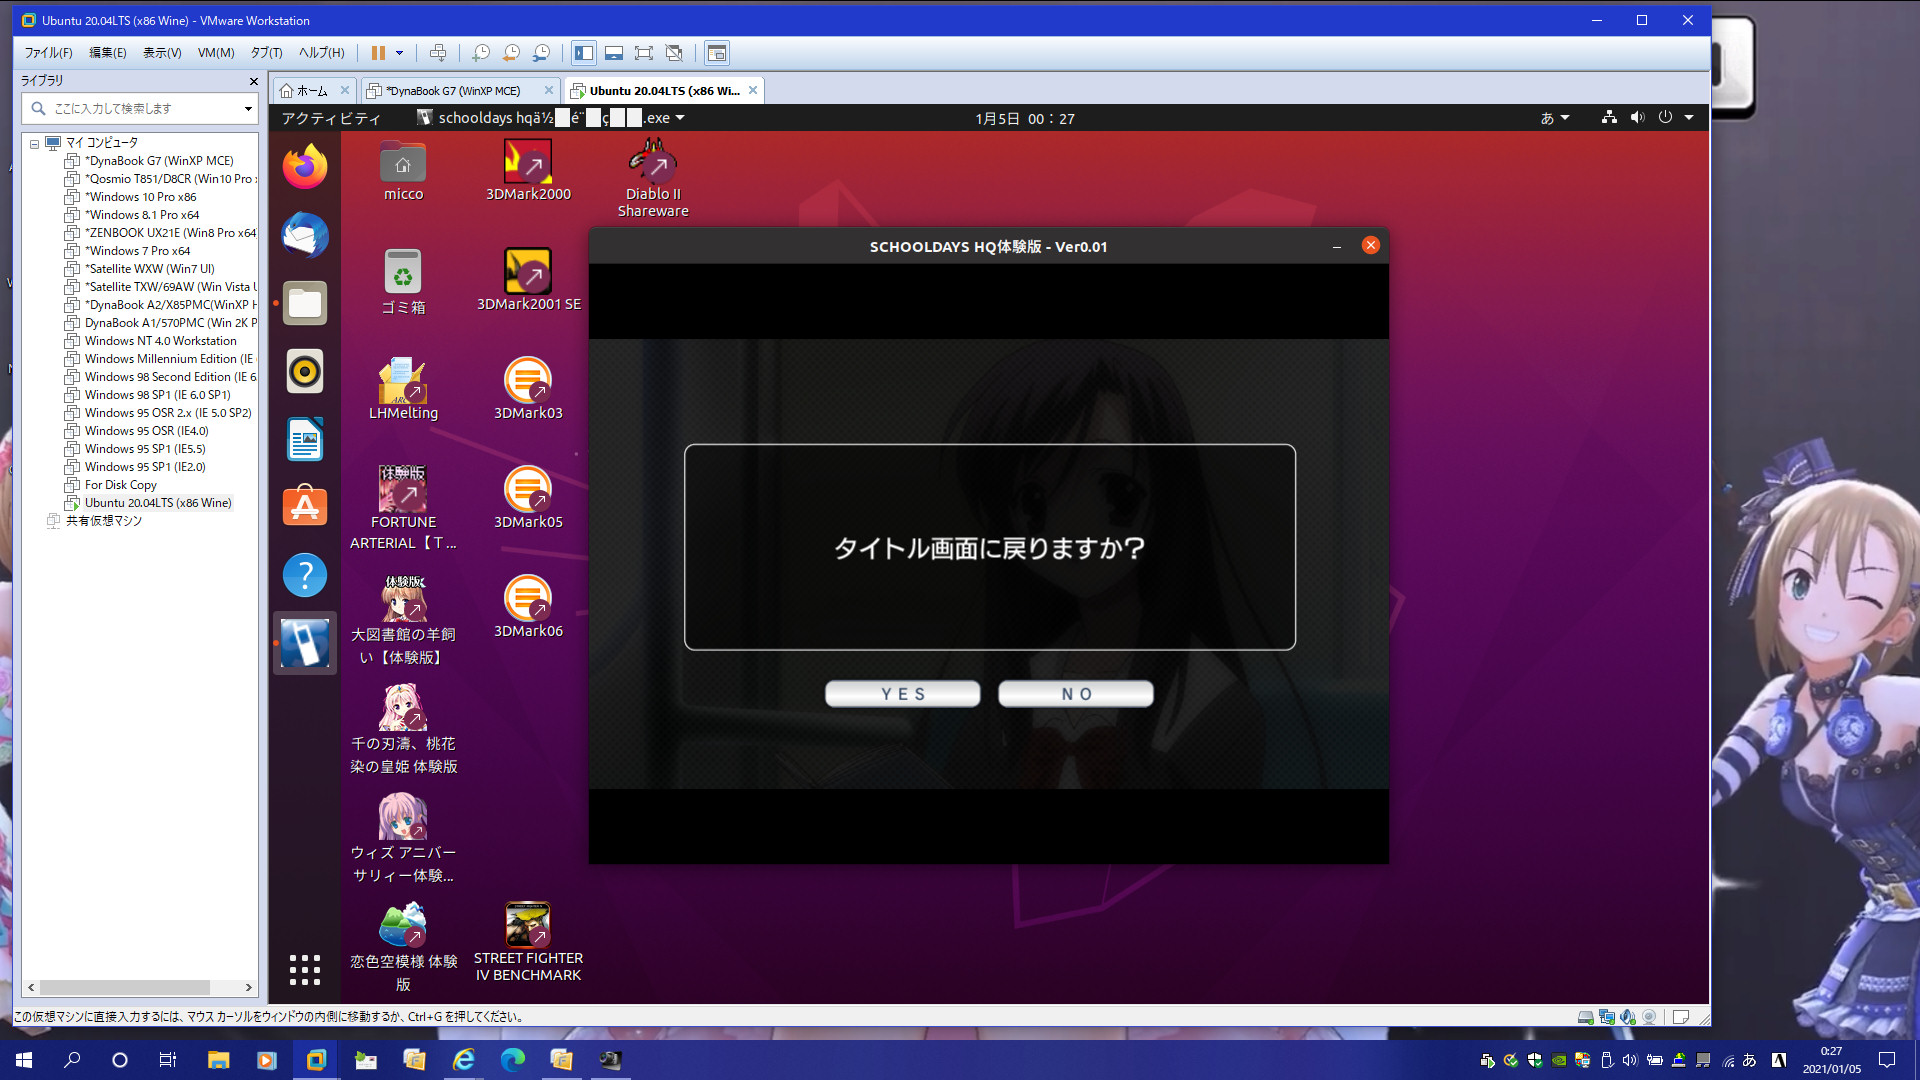Image resolution: width=1920 pixels, height=1080 pixels.
Task: Switch to Unity mode via the toolbar icon
Action: coord(674,53)
